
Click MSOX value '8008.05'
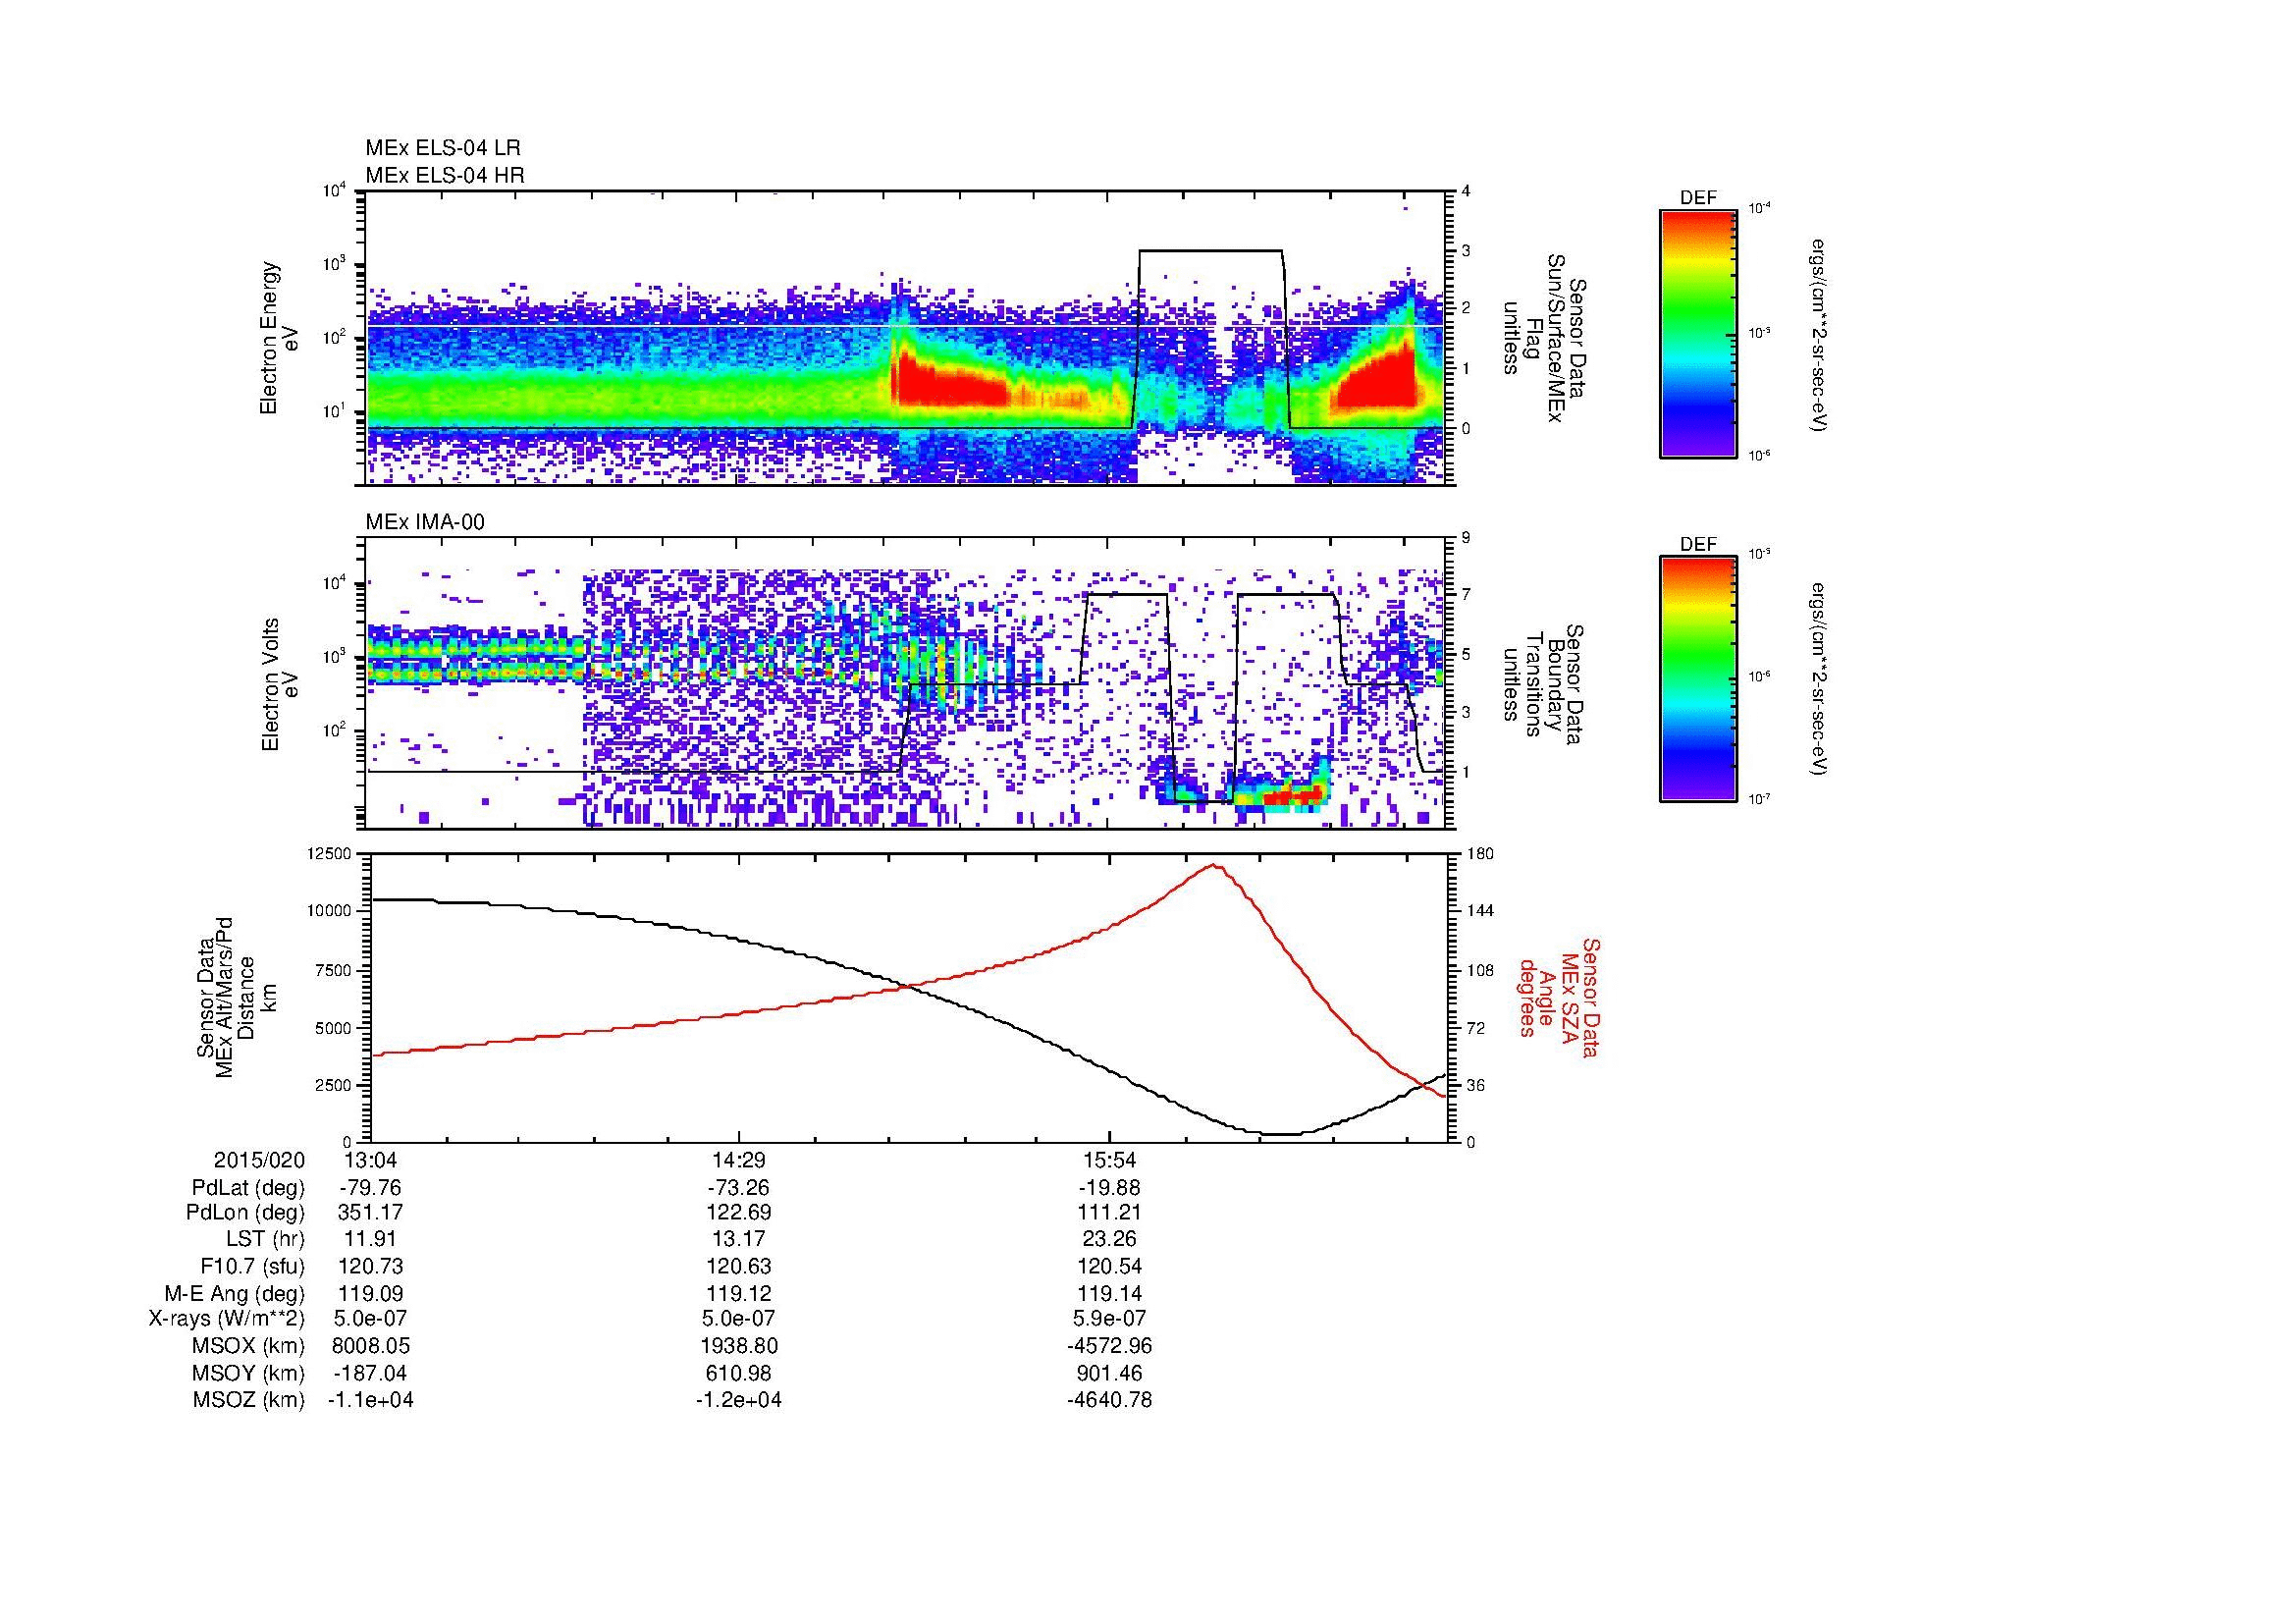(370, 1346)
